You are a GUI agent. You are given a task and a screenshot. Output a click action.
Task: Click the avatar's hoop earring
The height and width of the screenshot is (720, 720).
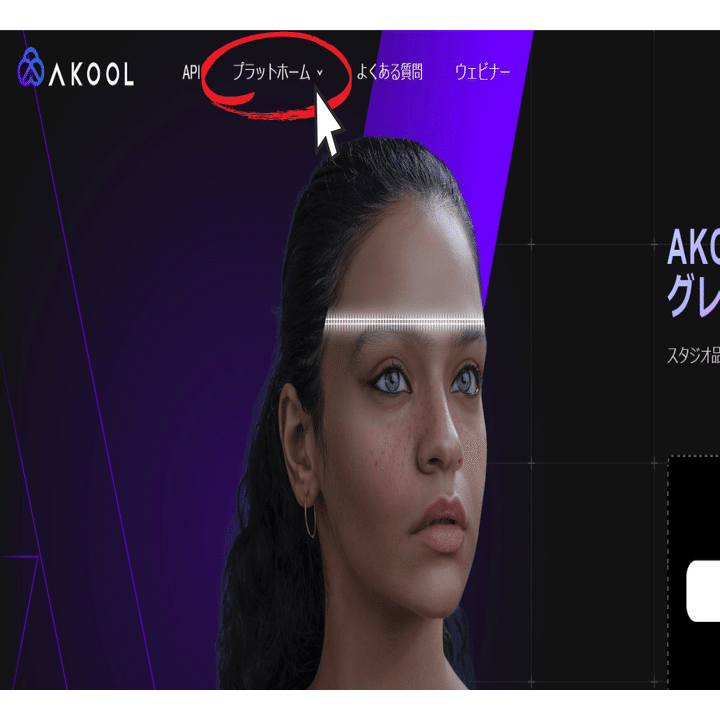(x=310, y=518)
